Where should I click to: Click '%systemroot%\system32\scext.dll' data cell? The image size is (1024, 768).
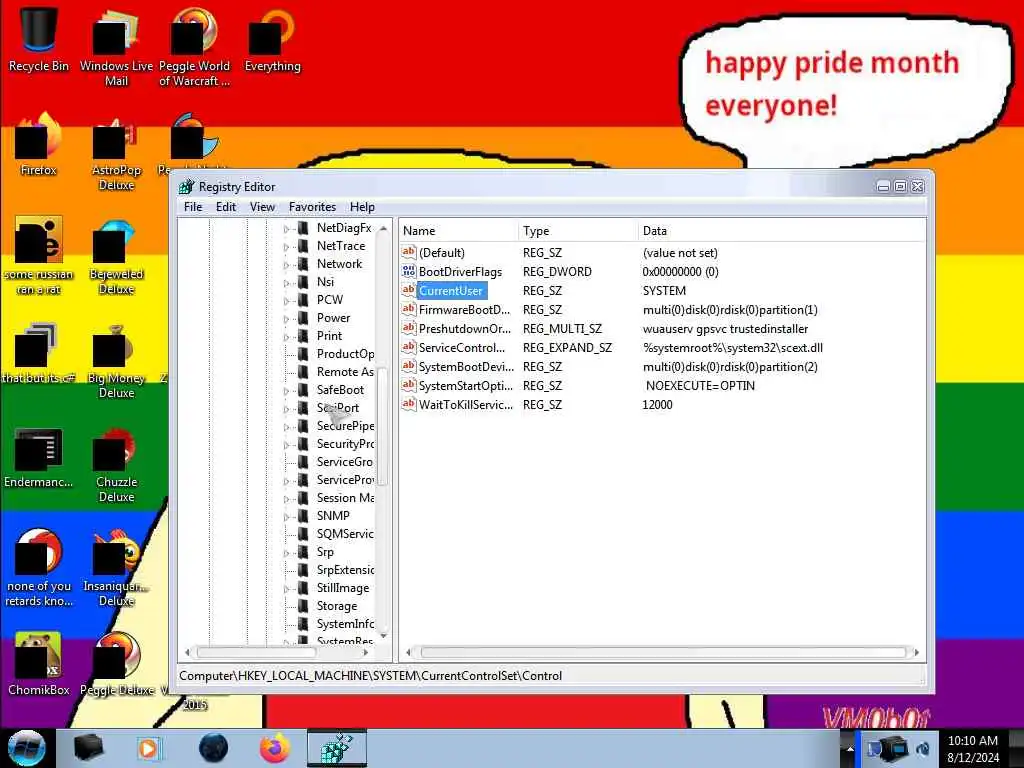pyautogui.click(x=733, y=347)
